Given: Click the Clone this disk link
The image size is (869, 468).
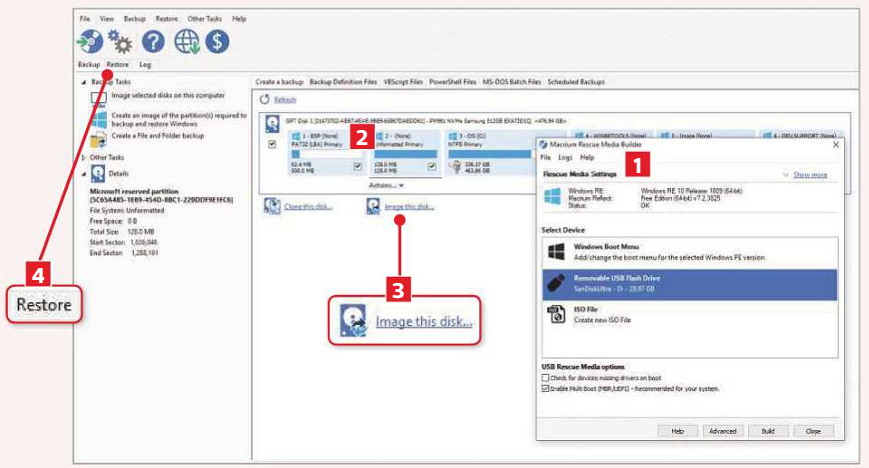Looking at the screenshot, I should pos(308,206).
